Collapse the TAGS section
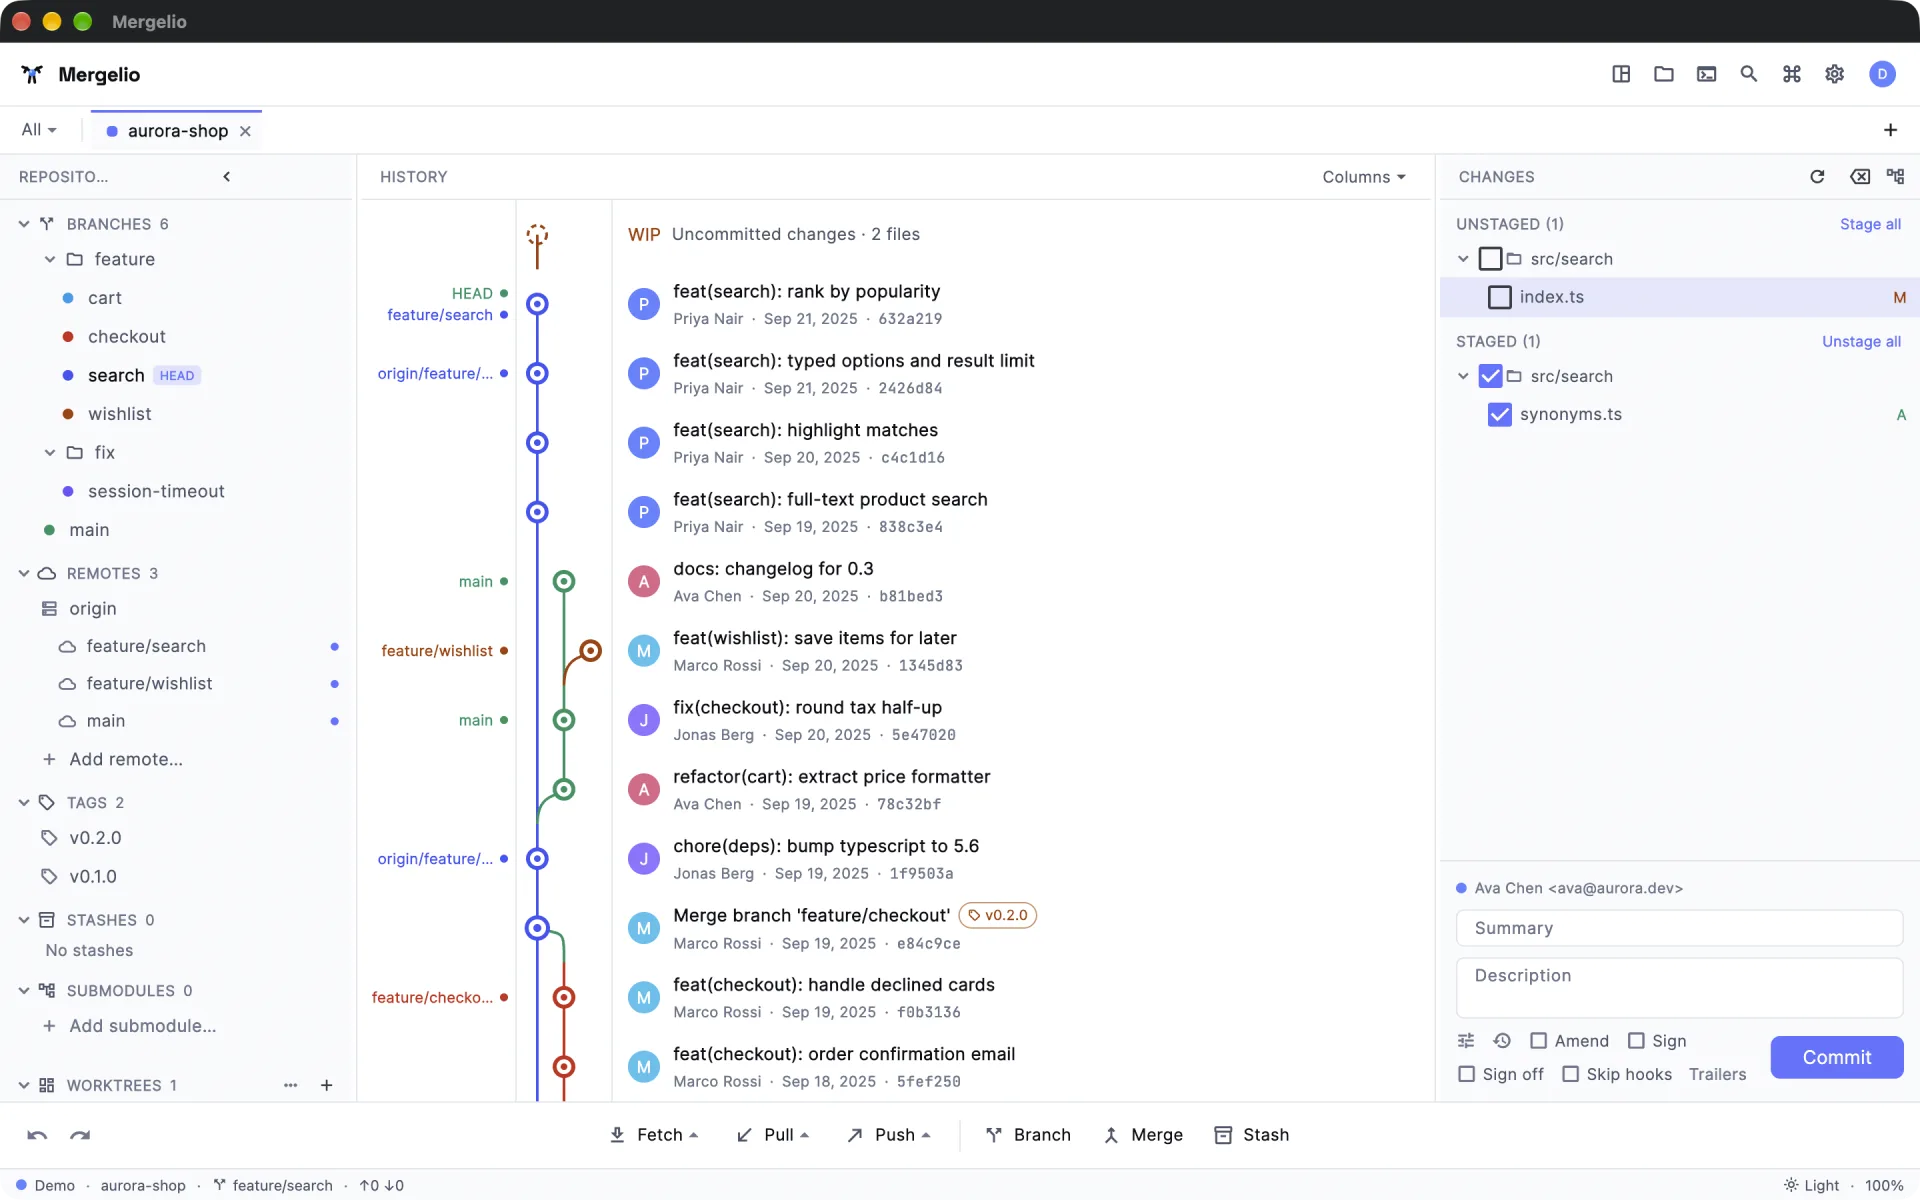 [24, 803]
